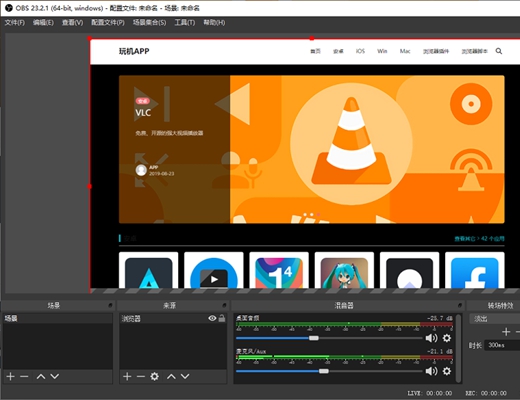Open the 查看(V) menu
This screenshot has height=400, width=520.
[72, 22]
